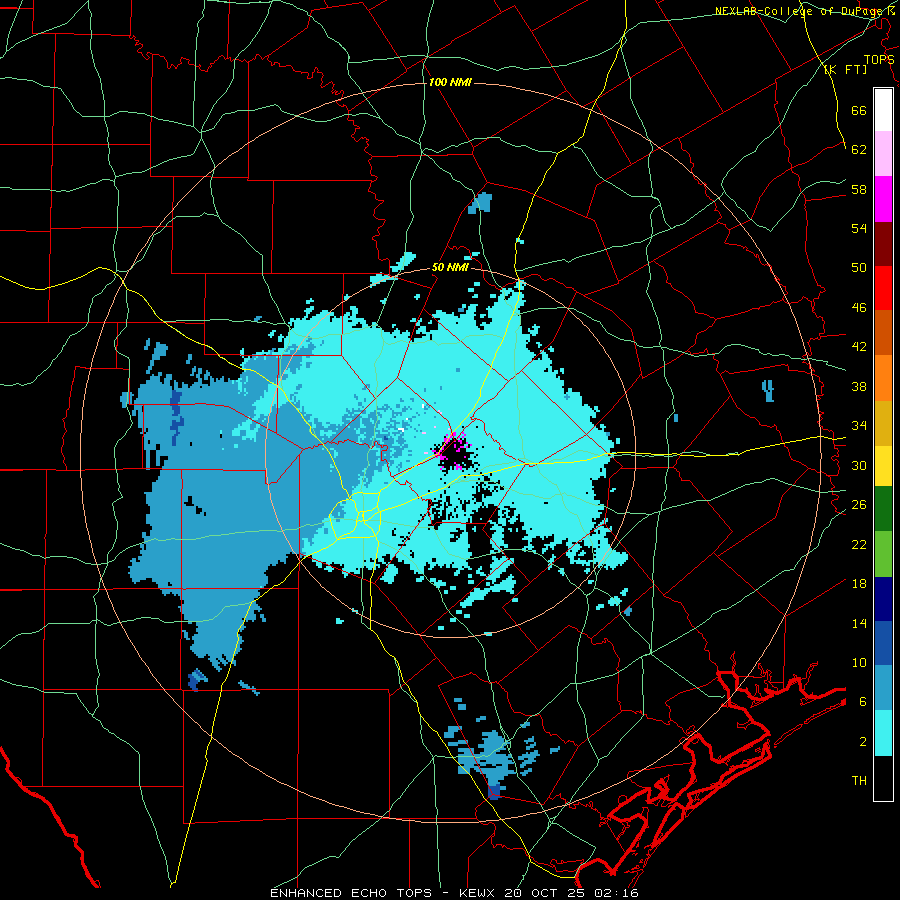Click the yellow 30-34 kft legend swatch
This screenshot has height=900, width=900.
[883, 466]
